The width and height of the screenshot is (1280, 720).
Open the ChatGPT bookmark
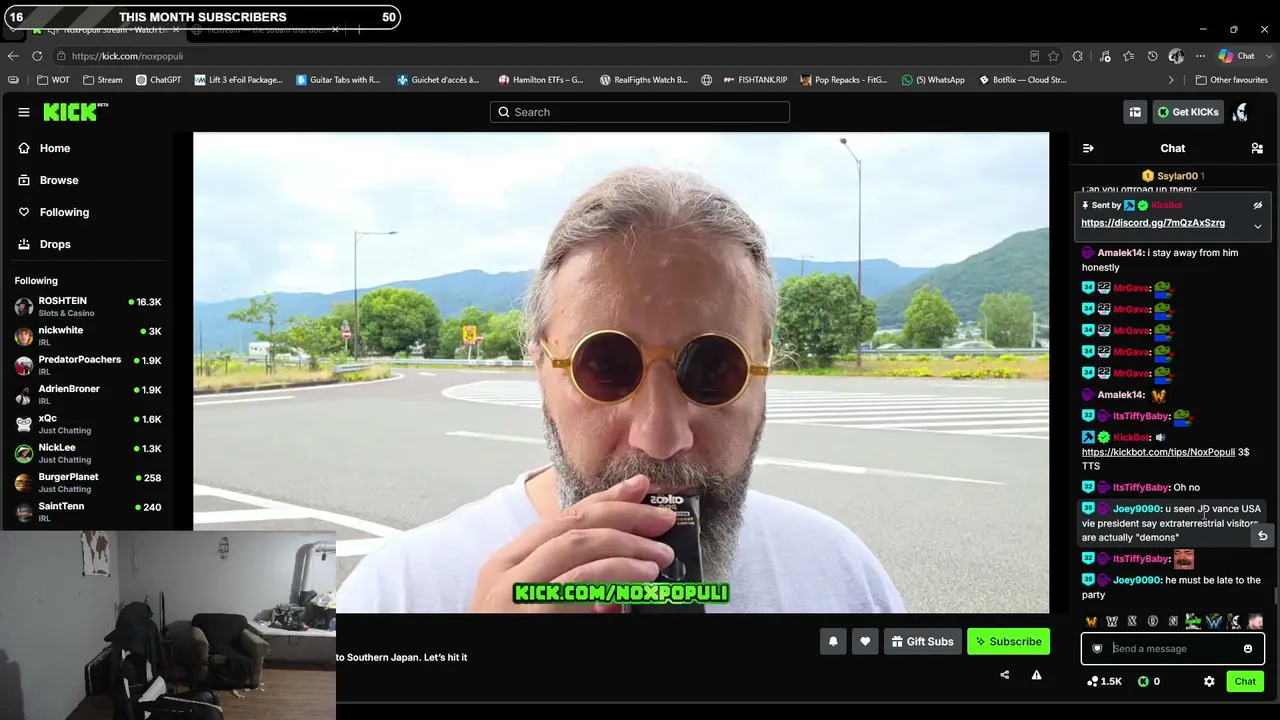158,80
